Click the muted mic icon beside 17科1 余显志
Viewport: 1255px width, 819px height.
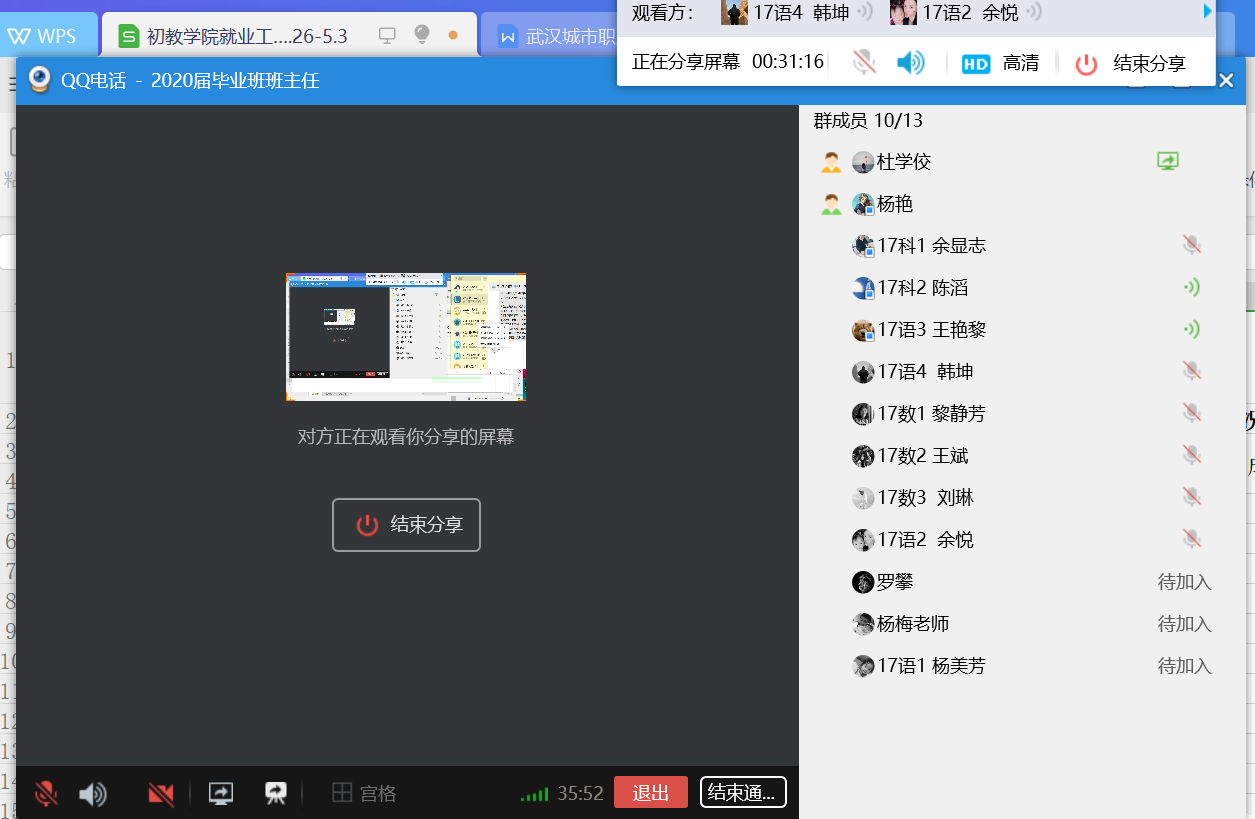(x=1191, y=245)
